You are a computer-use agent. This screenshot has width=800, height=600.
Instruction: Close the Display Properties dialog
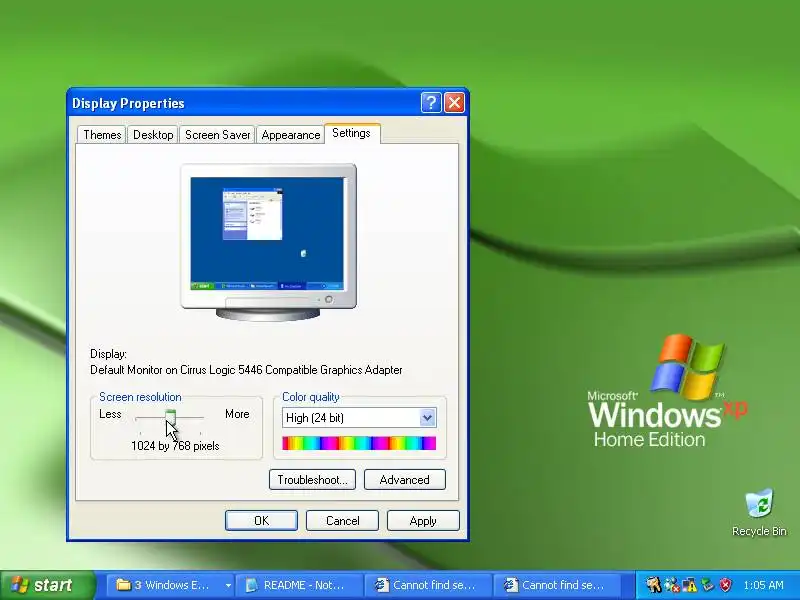pyautogui.click(x=454, y=103)
